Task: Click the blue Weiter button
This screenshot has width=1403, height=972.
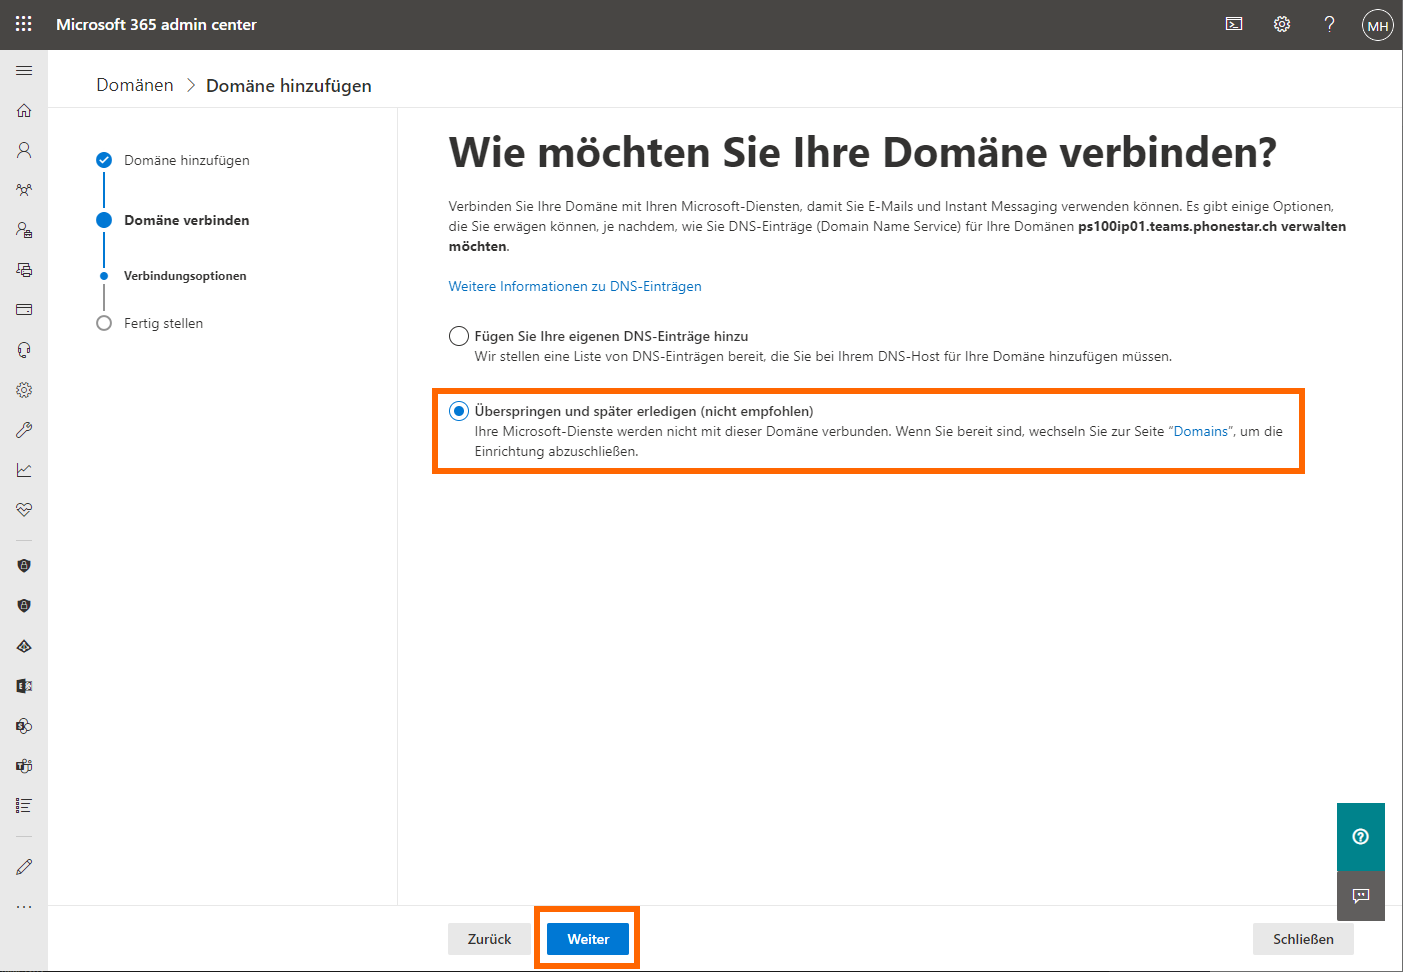Action: pos(588,939)
